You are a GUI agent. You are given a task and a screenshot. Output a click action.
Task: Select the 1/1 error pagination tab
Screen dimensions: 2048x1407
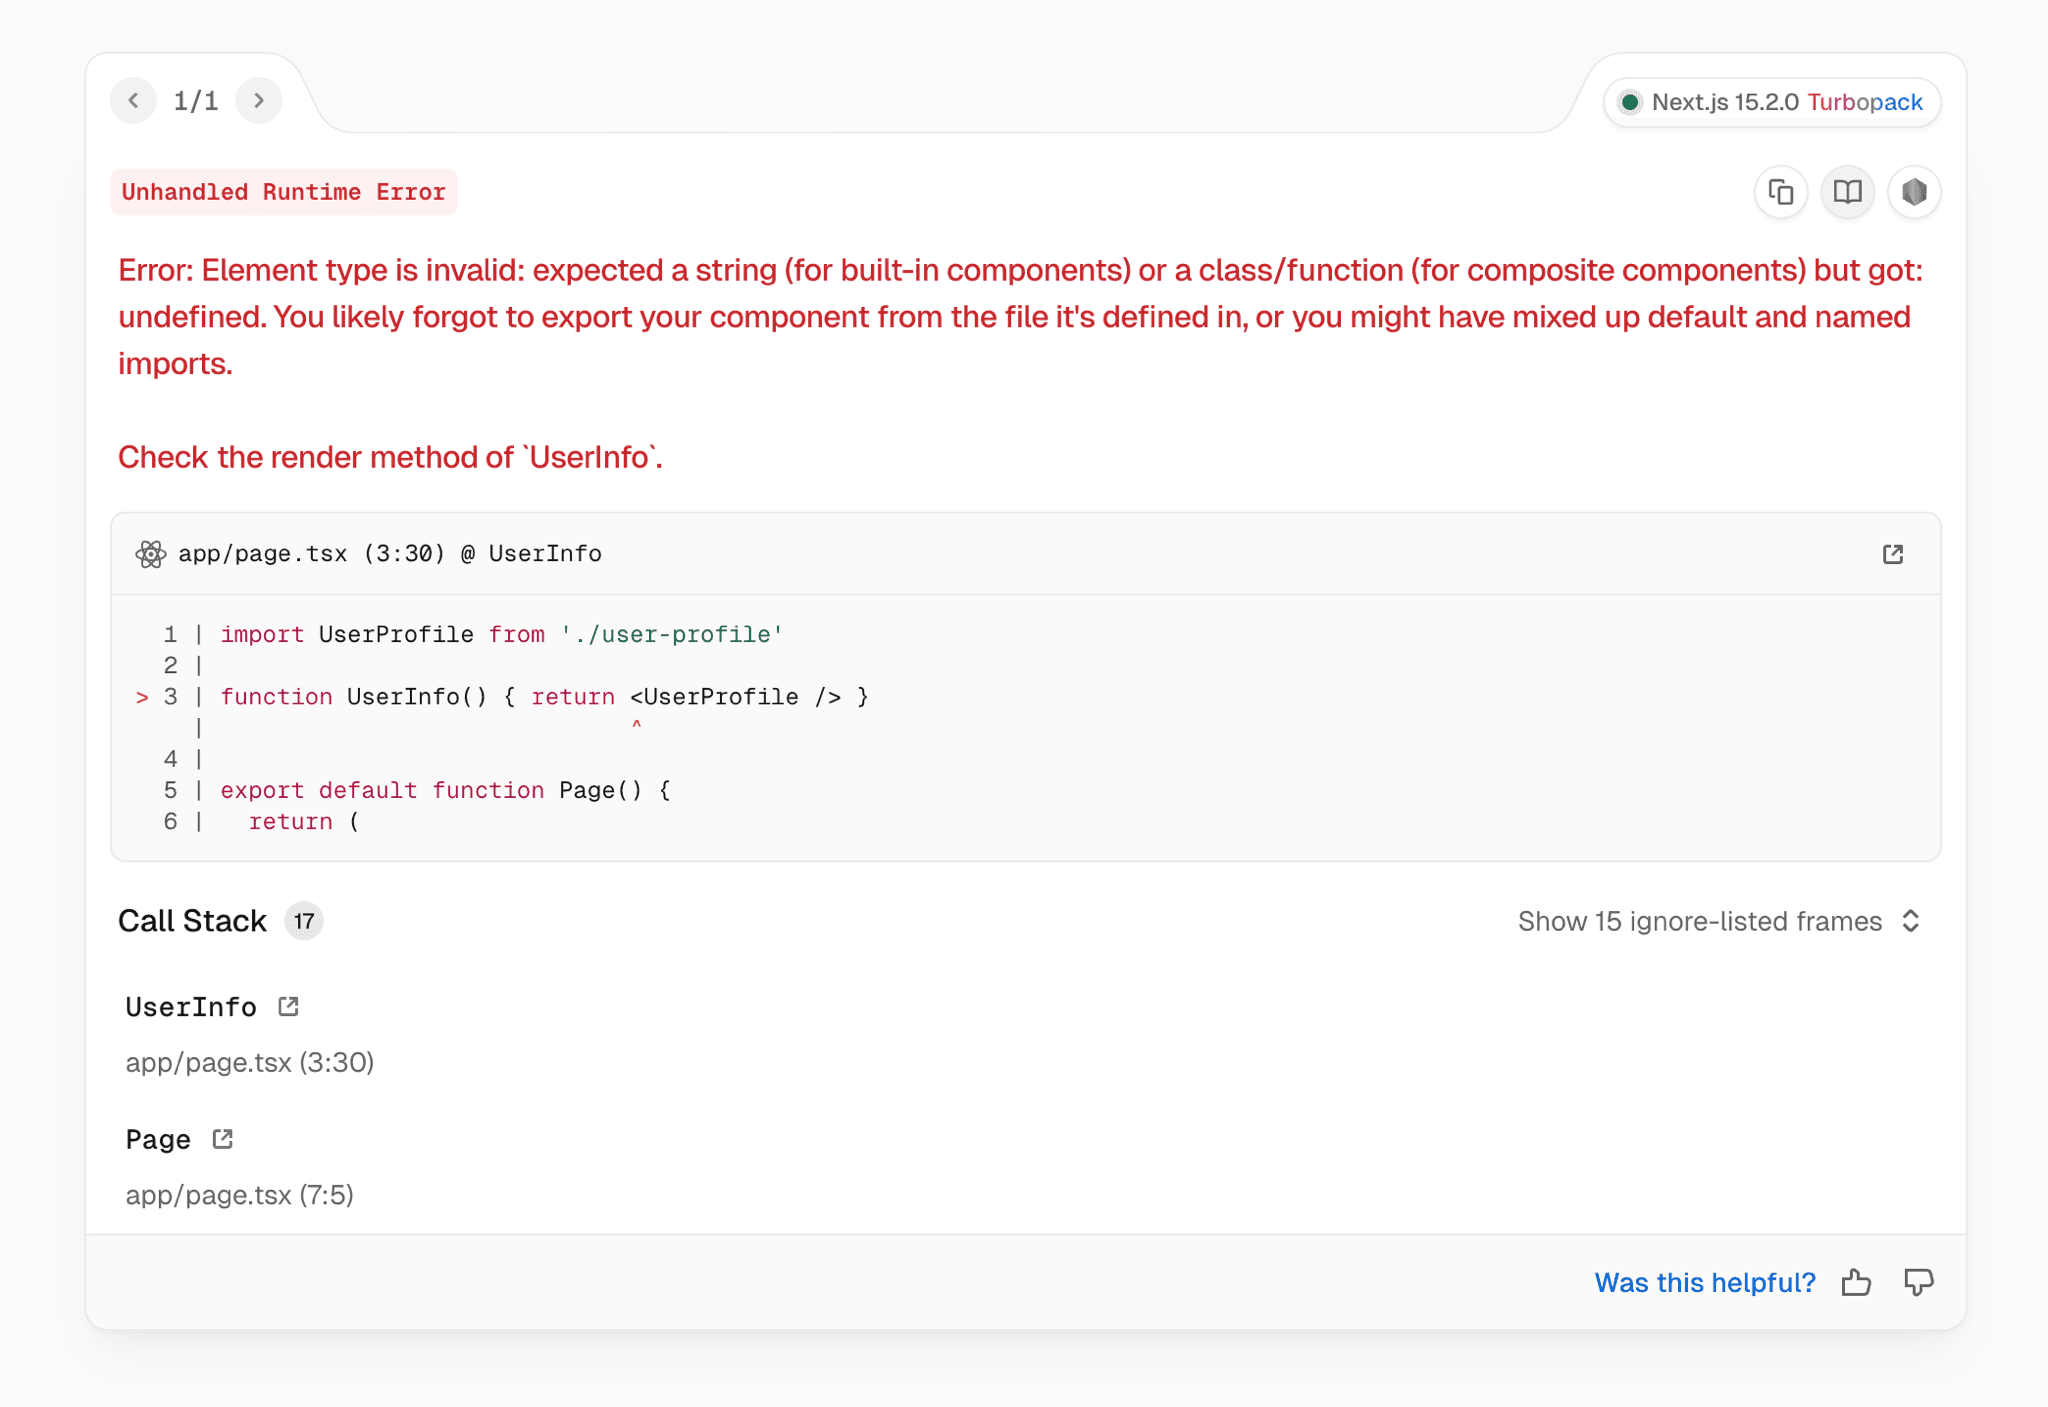click(x=196, y=100)
